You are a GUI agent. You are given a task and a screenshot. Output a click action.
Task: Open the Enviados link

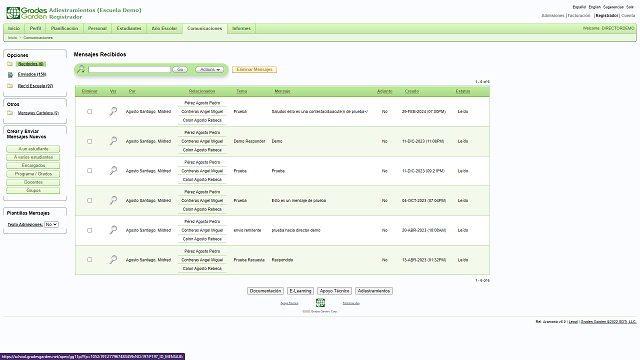[x=32, y=75]
